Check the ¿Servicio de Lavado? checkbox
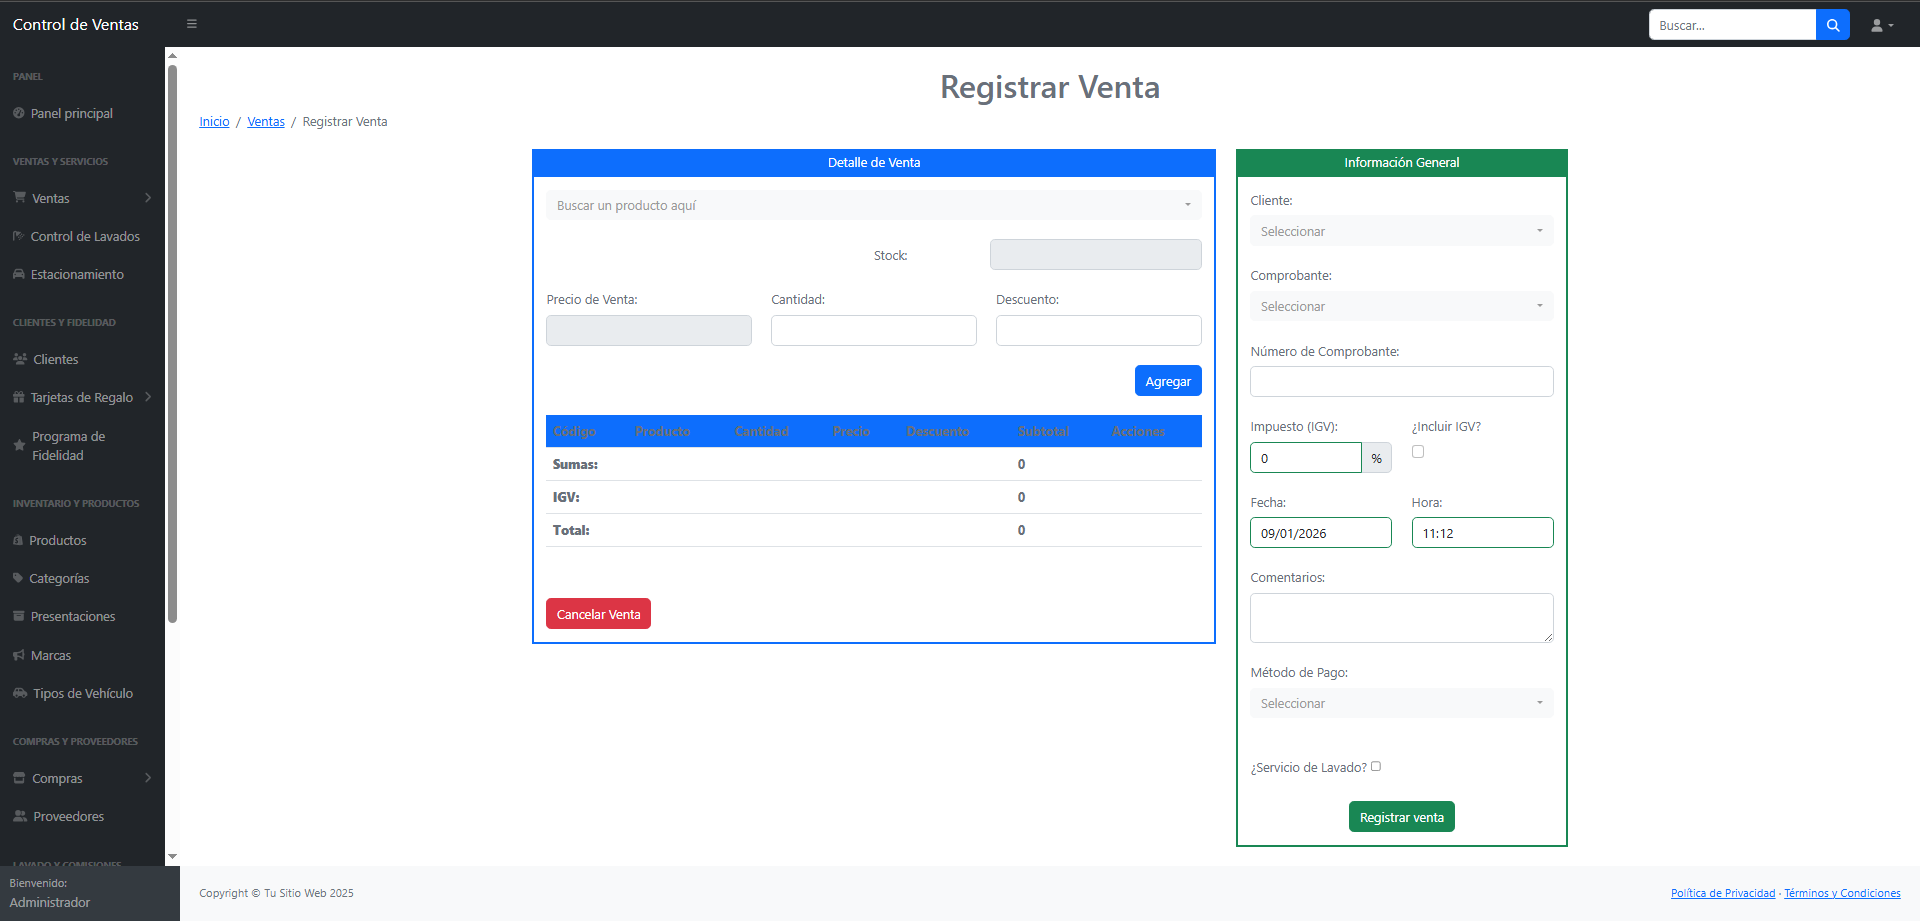This screenshot has width=1920, height=921. coord(1376,767)
